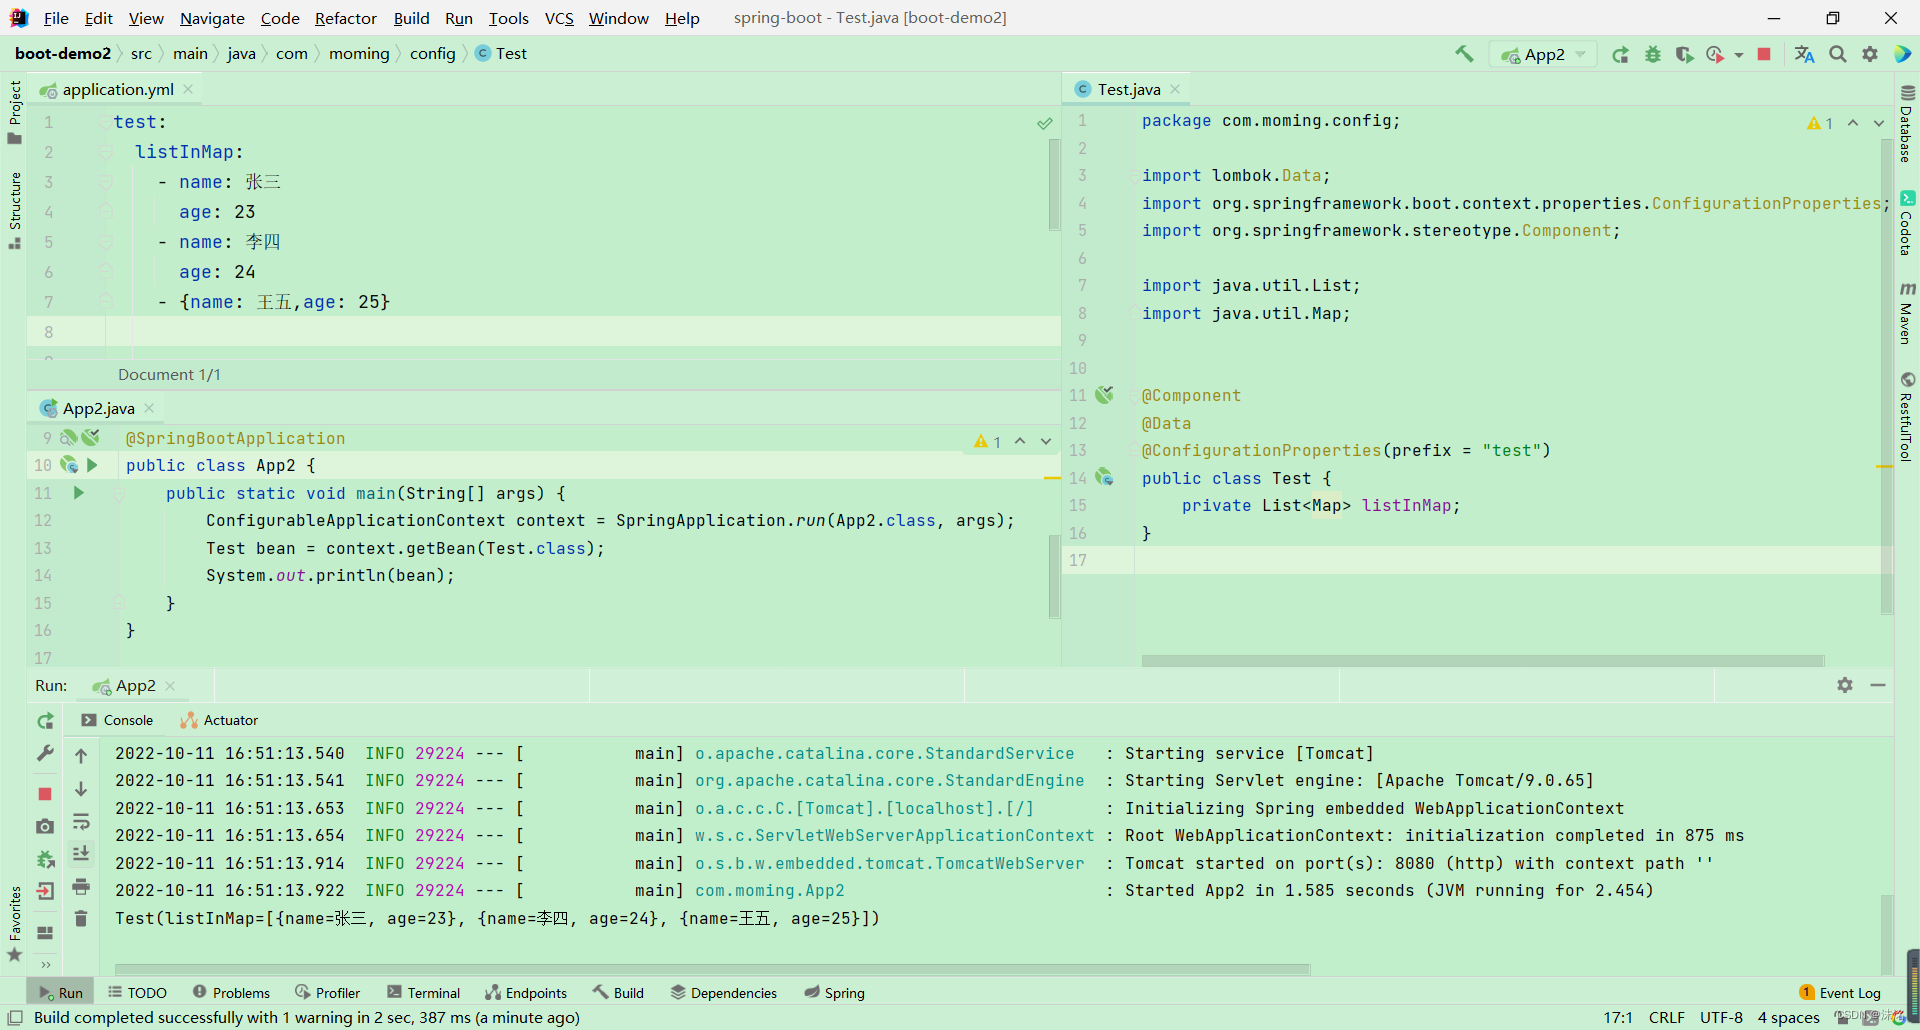
Task: Open the Endpoints tool window
Action: point(526,992)
